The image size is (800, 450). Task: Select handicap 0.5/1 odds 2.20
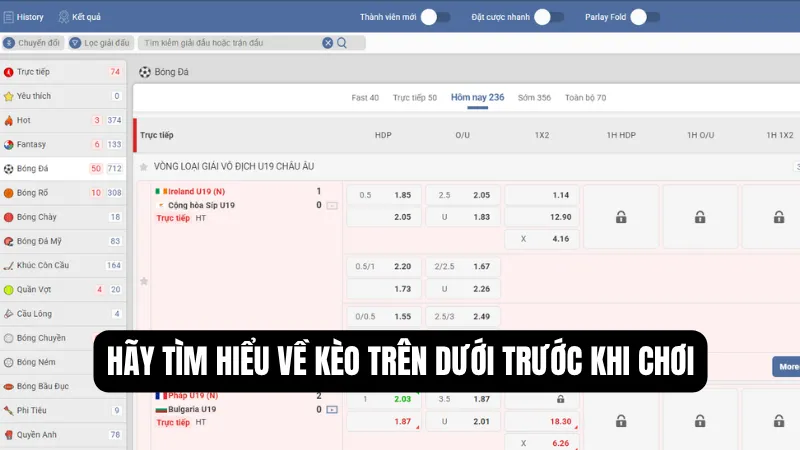384,266
